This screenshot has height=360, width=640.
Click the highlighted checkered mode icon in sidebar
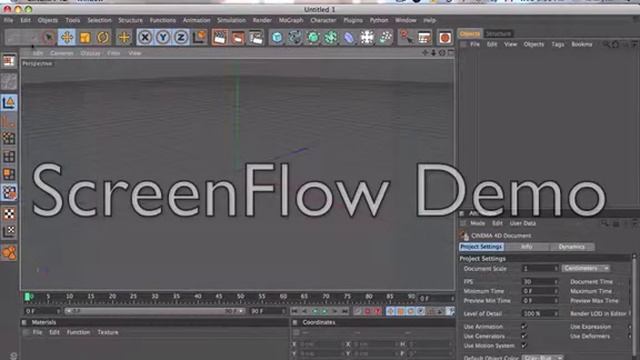coord(9,193)
